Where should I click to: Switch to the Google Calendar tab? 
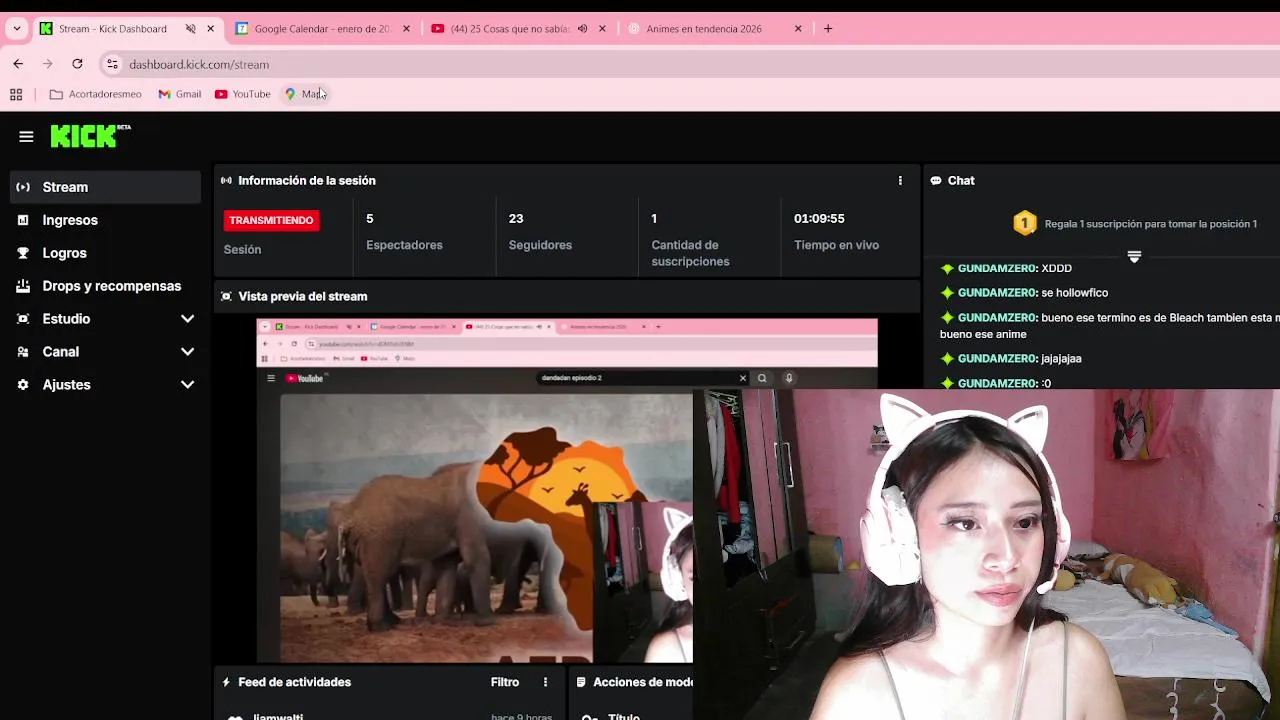(x=321, y=29)
